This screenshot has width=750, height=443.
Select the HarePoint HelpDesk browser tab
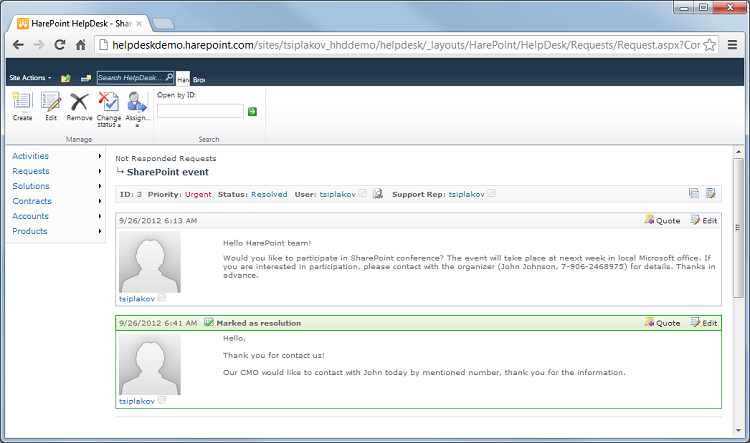(80, 23)
